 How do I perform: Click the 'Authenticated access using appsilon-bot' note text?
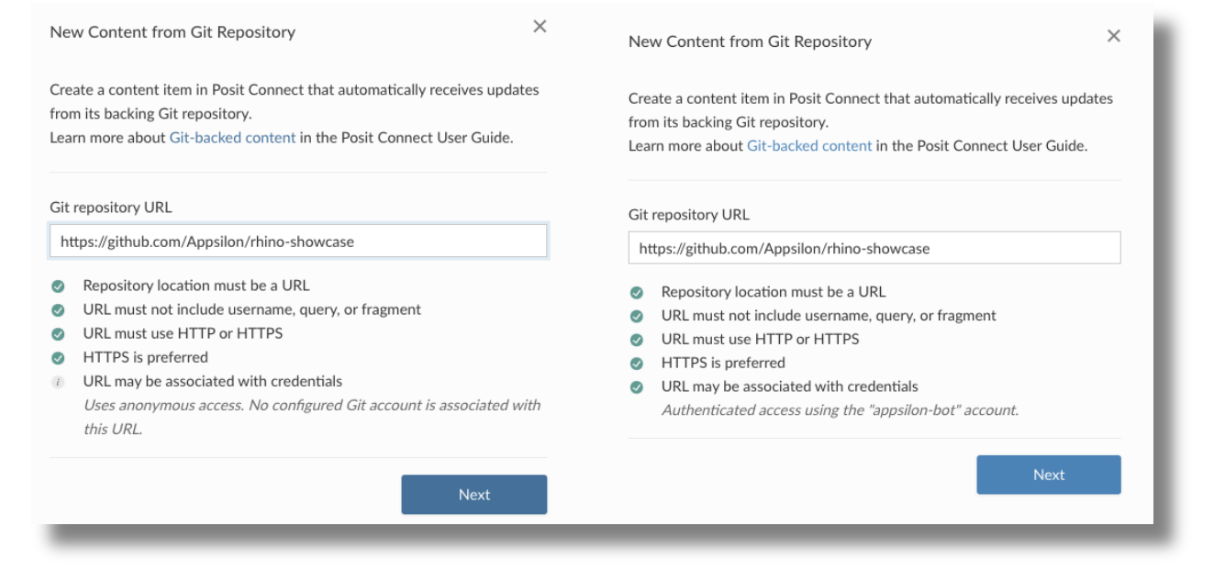[839, 410]
